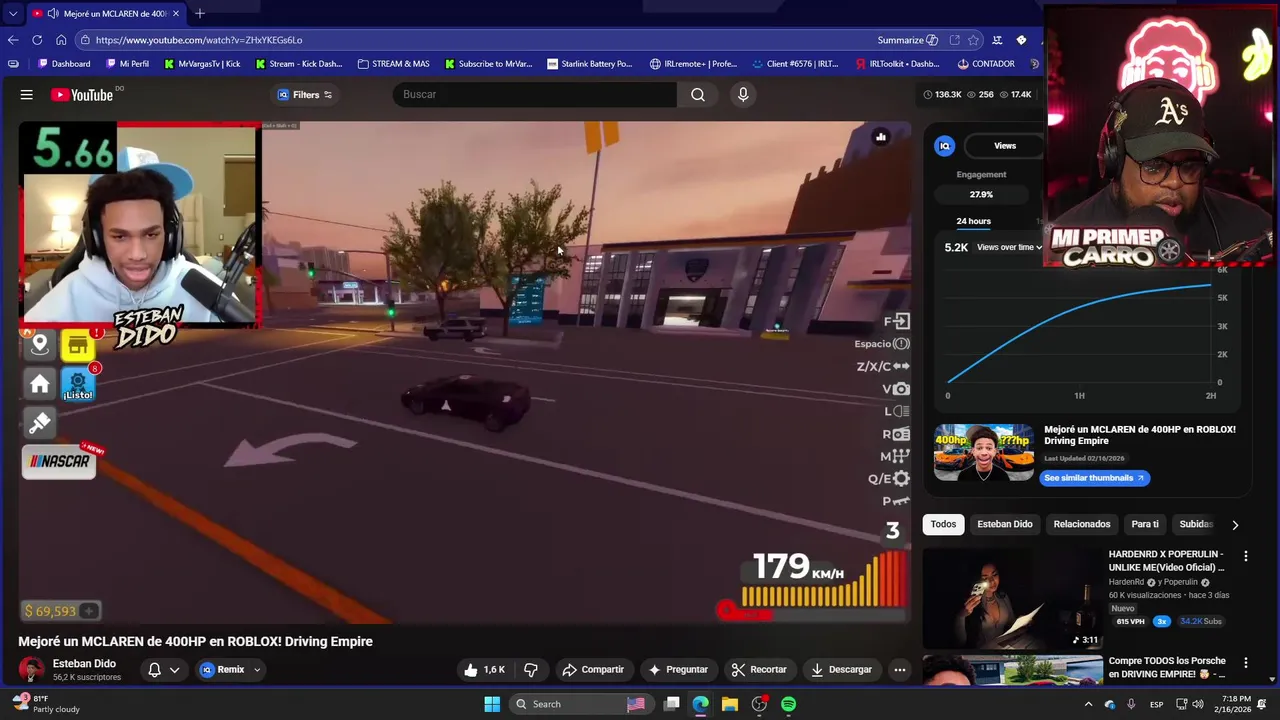Show hidden system tray icons chevron

click(1088, 704)
